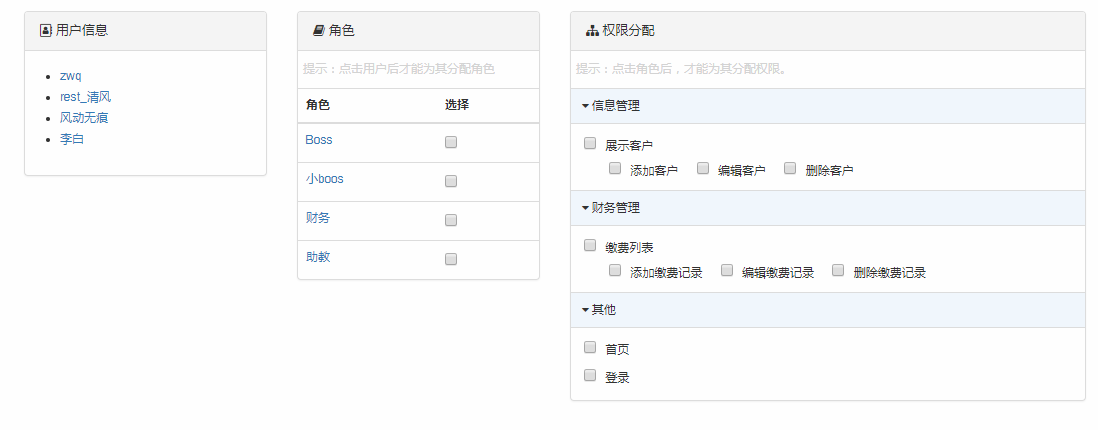Image resolution: width=1098 pixels, height=430 pixels.
Task: Select user zwq from the list
Action: pyautogui.click(x=71, y=76)
